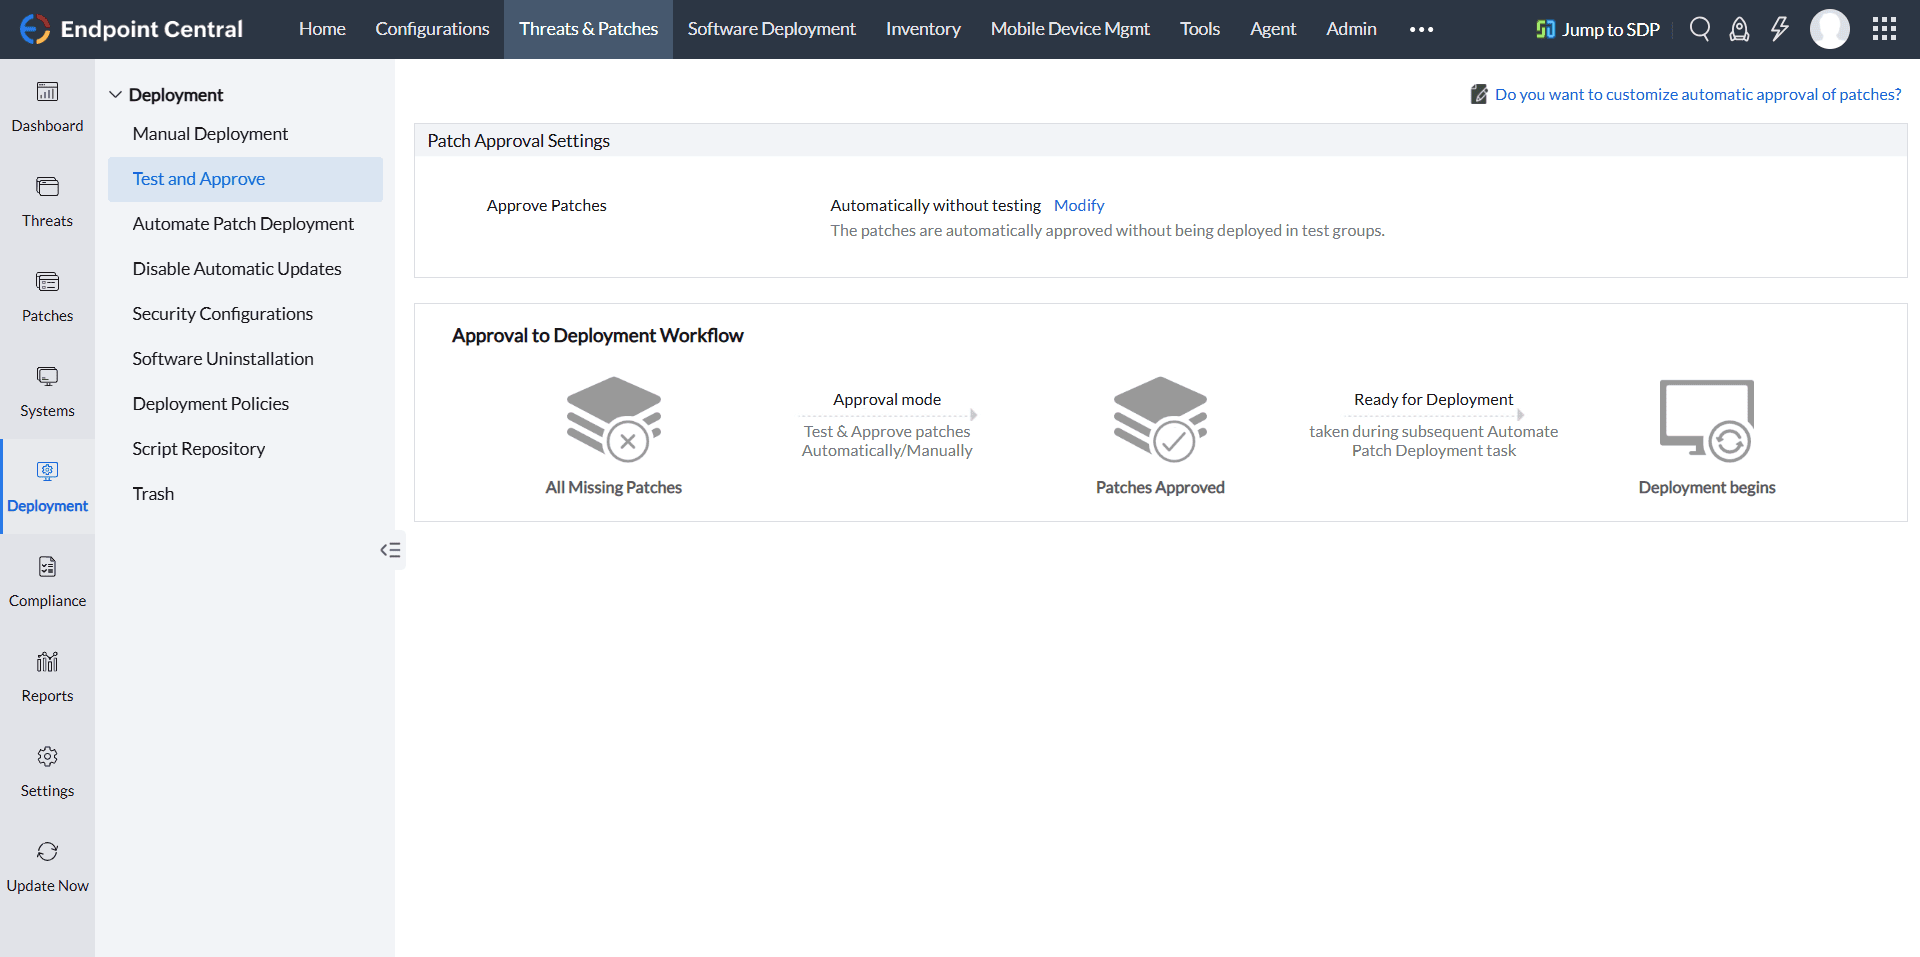Open Disable Automatic Updates
1920x957 pixels.
245,269
